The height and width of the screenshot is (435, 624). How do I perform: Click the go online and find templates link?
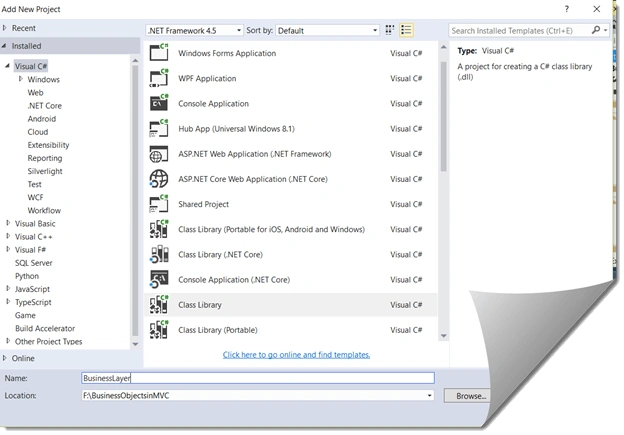tap(296, 354)
